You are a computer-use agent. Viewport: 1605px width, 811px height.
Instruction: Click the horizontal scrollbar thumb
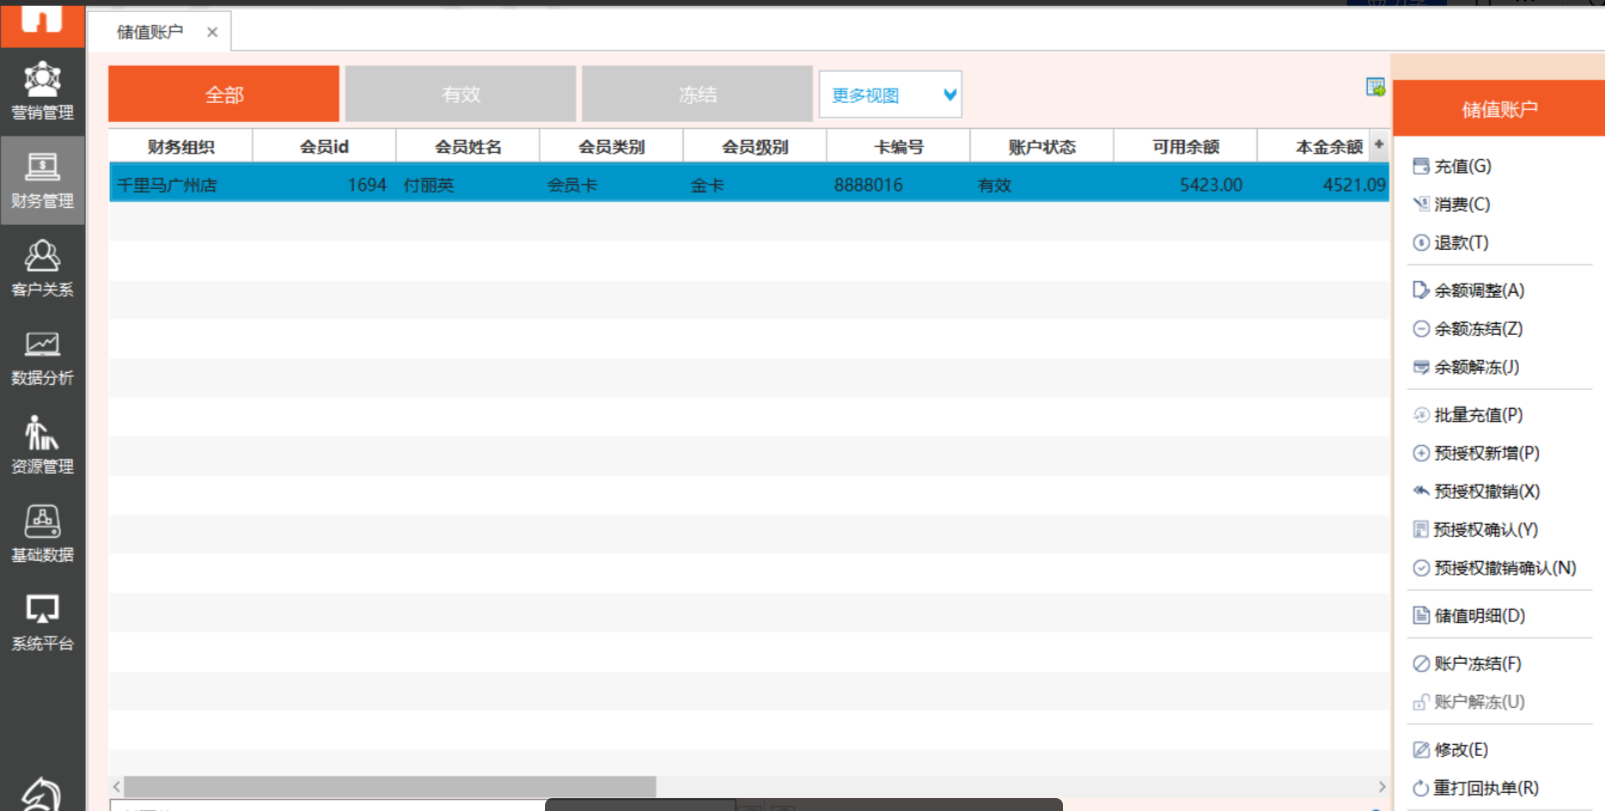tap(390, 787)
